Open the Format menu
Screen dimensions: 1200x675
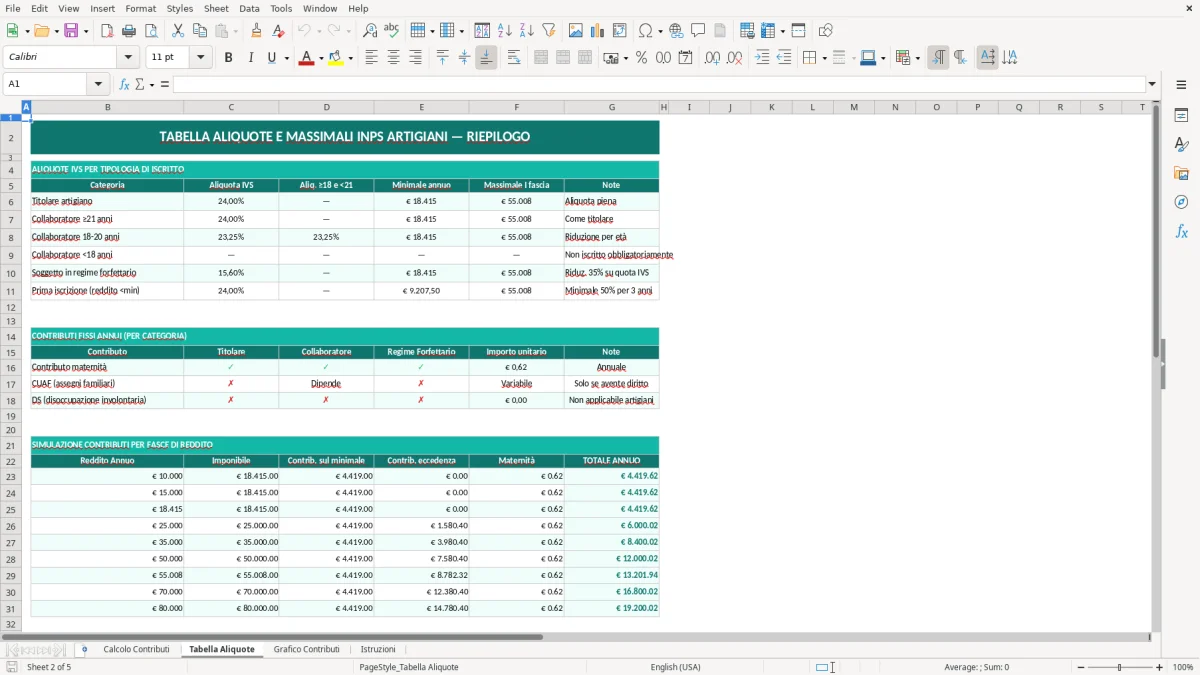point(140,8)
